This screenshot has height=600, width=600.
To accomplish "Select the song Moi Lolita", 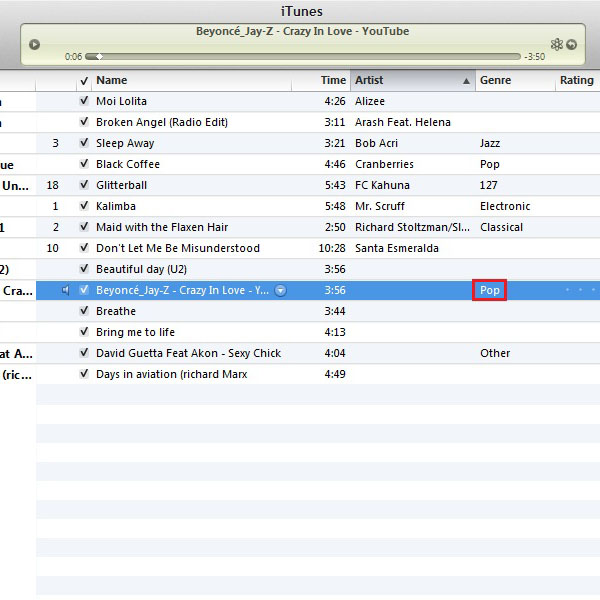I will pyautogui.click(x=121, y=101).
